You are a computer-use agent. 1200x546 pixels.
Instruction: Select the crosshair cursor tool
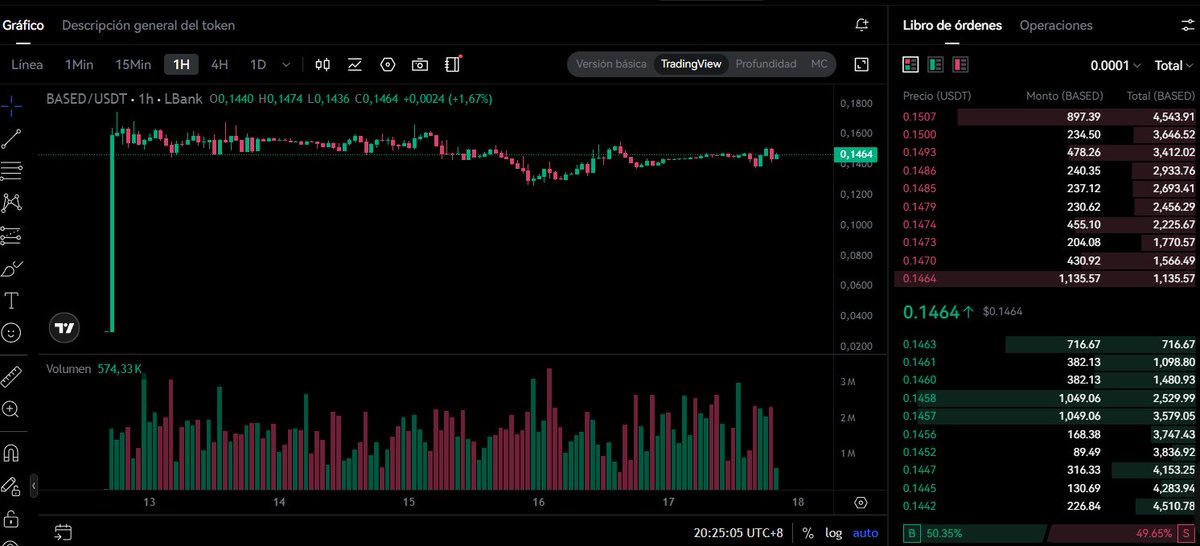tap(12, 105)
